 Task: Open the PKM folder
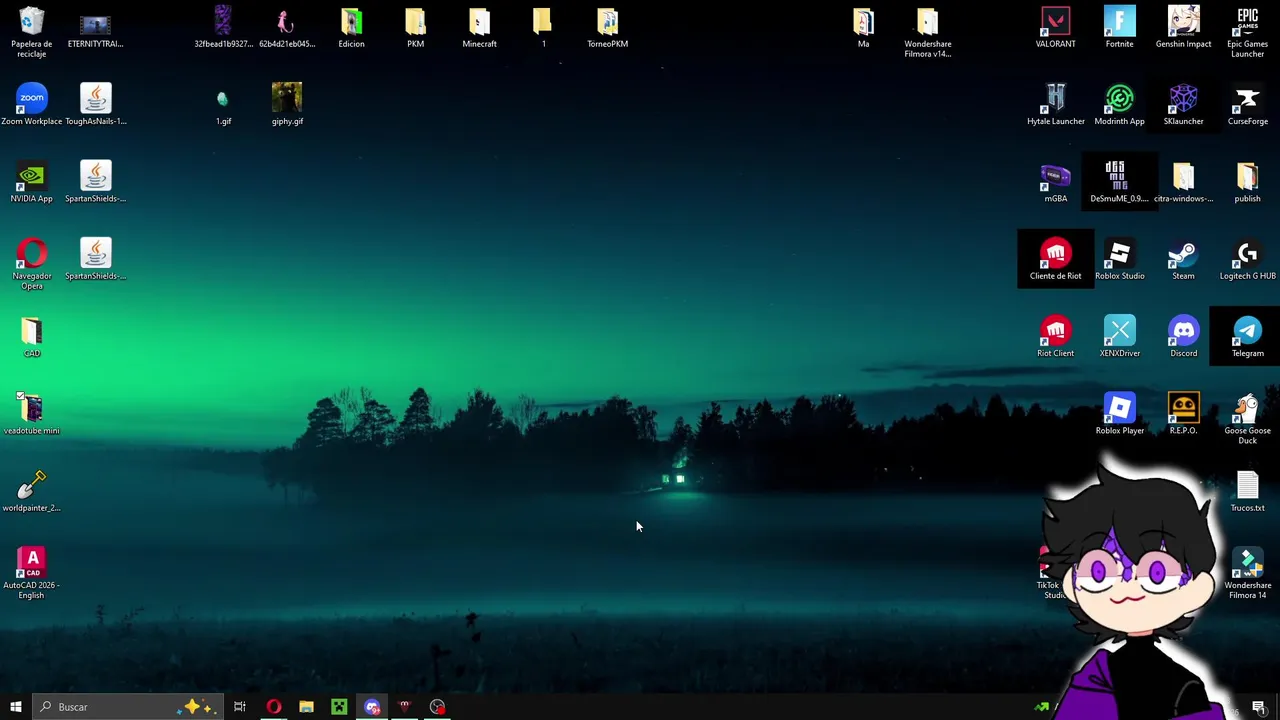click(x=415, y=27)
